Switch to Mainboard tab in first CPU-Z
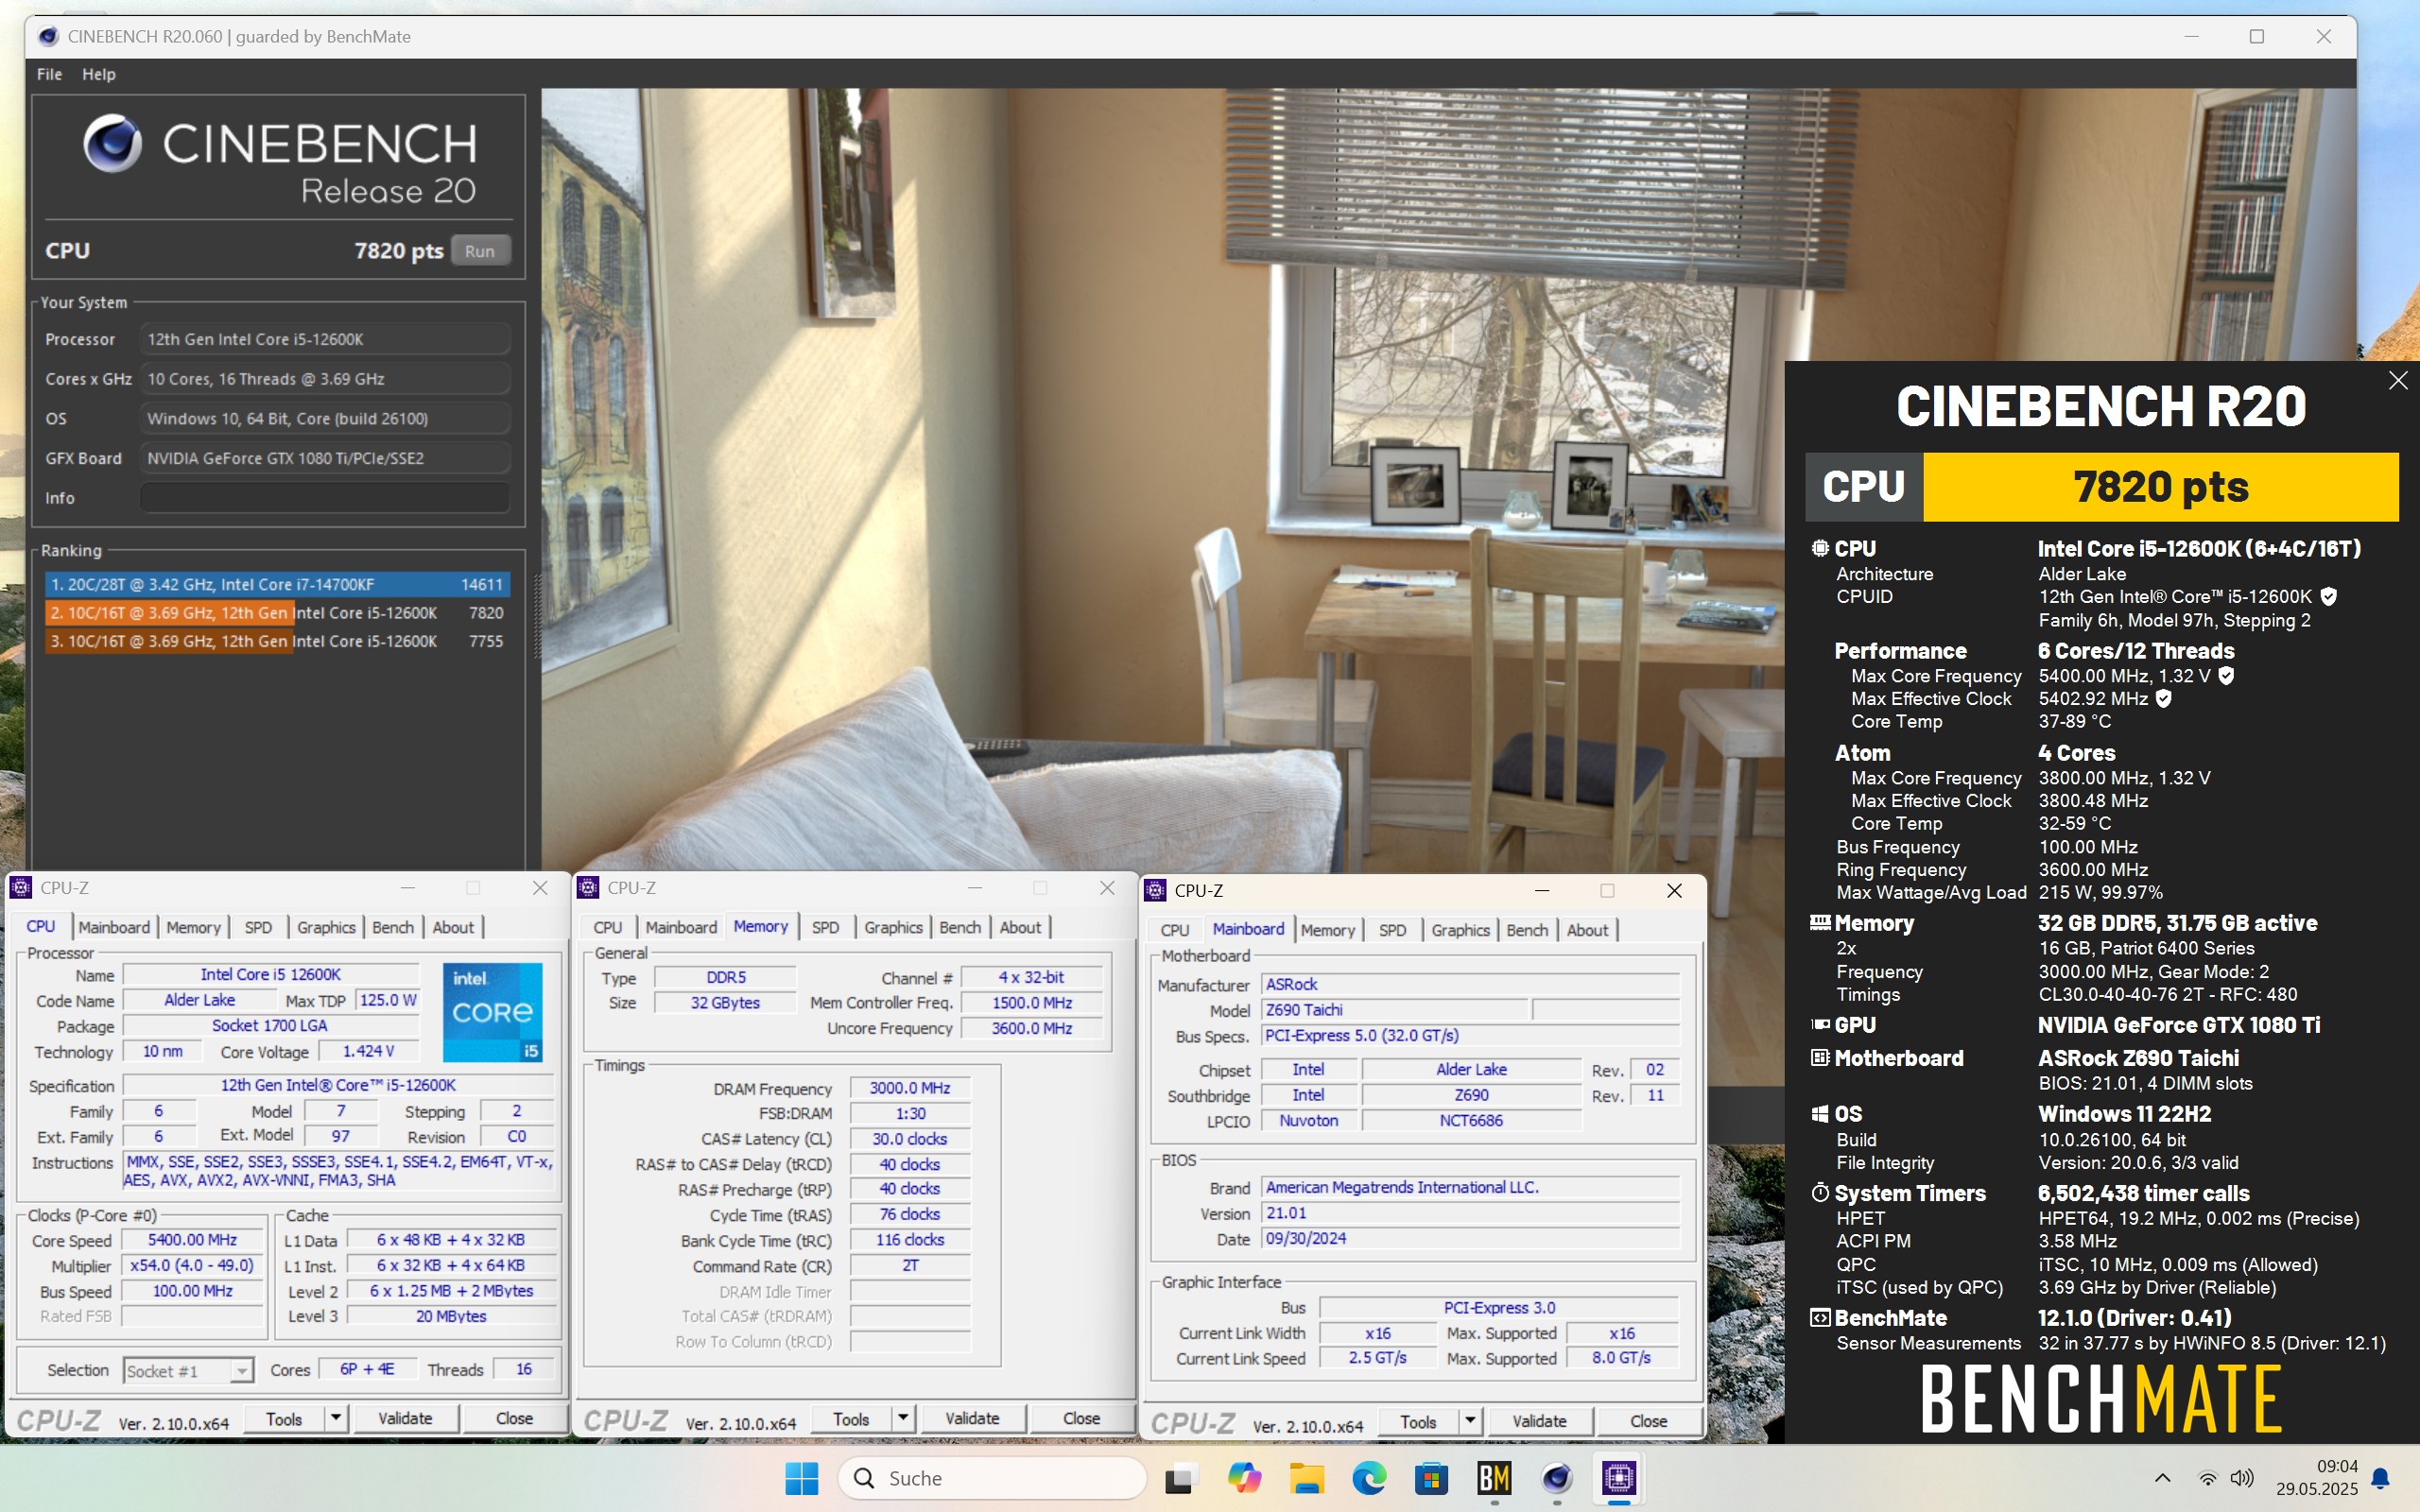The width and height of the screenshot is (2420, 1512). coord(114,927)
